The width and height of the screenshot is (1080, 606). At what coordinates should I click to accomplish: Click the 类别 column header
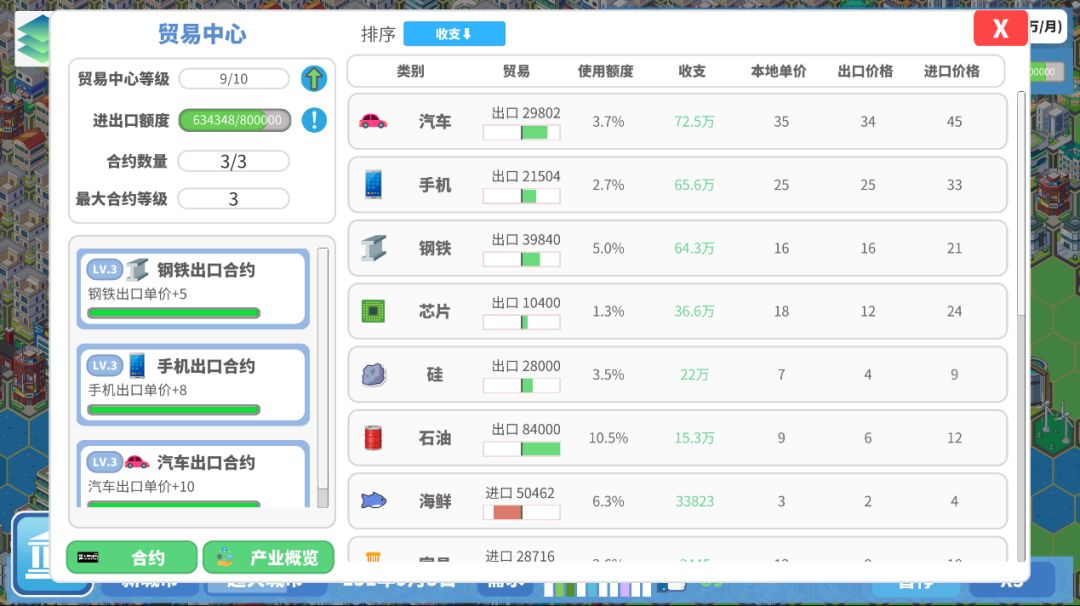coord(411,71)
